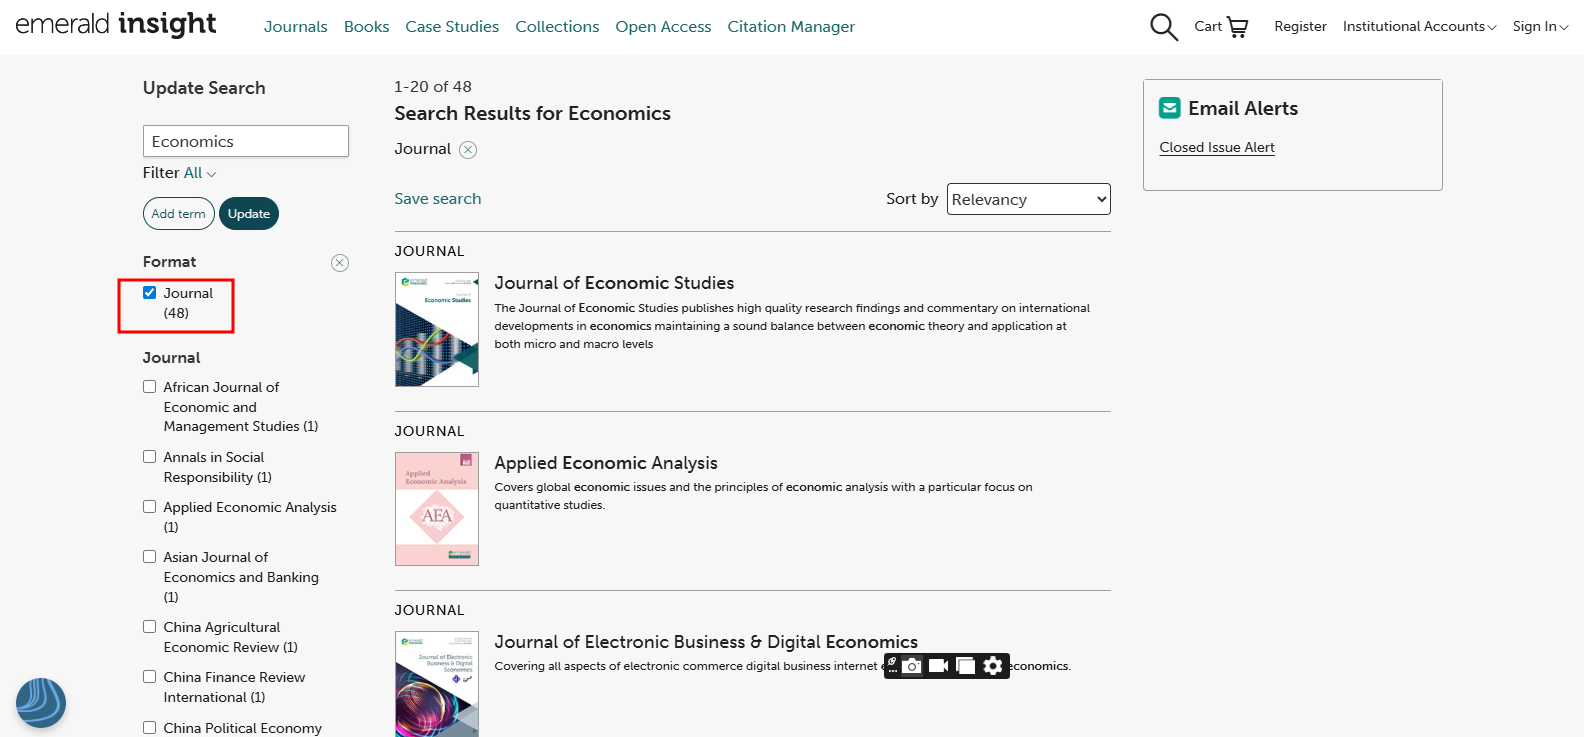Check the Annals in Social Responsibility filter
1584x737 pixels.
(x=150, y=457)
